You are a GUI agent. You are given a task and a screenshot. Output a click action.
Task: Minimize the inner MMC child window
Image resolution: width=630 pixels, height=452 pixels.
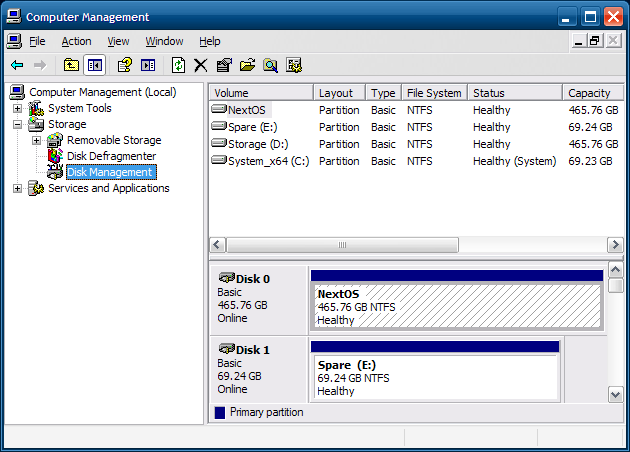579,41
